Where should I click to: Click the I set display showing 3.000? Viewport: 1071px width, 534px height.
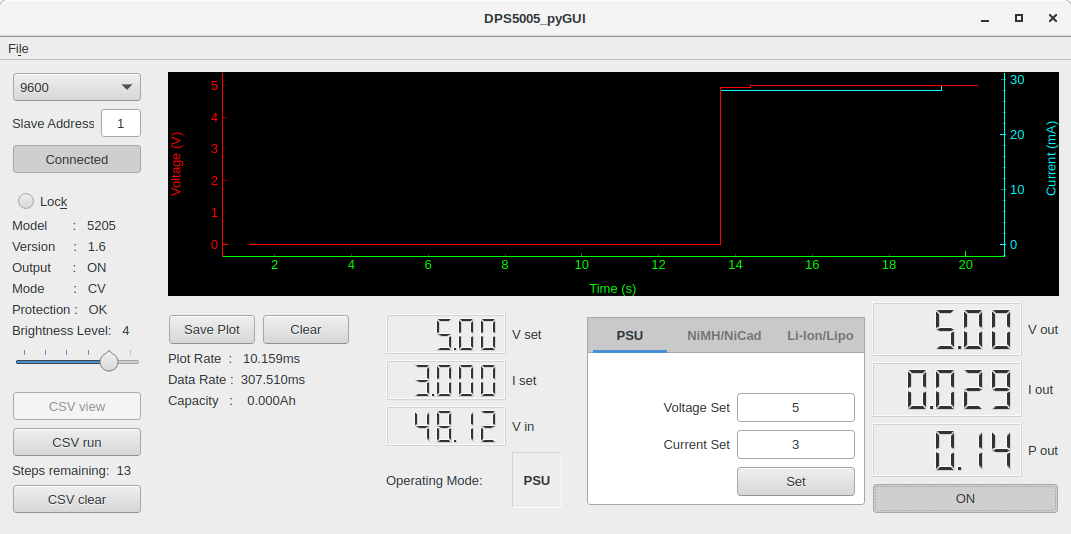pyautogui.click(x=445, y=380)
